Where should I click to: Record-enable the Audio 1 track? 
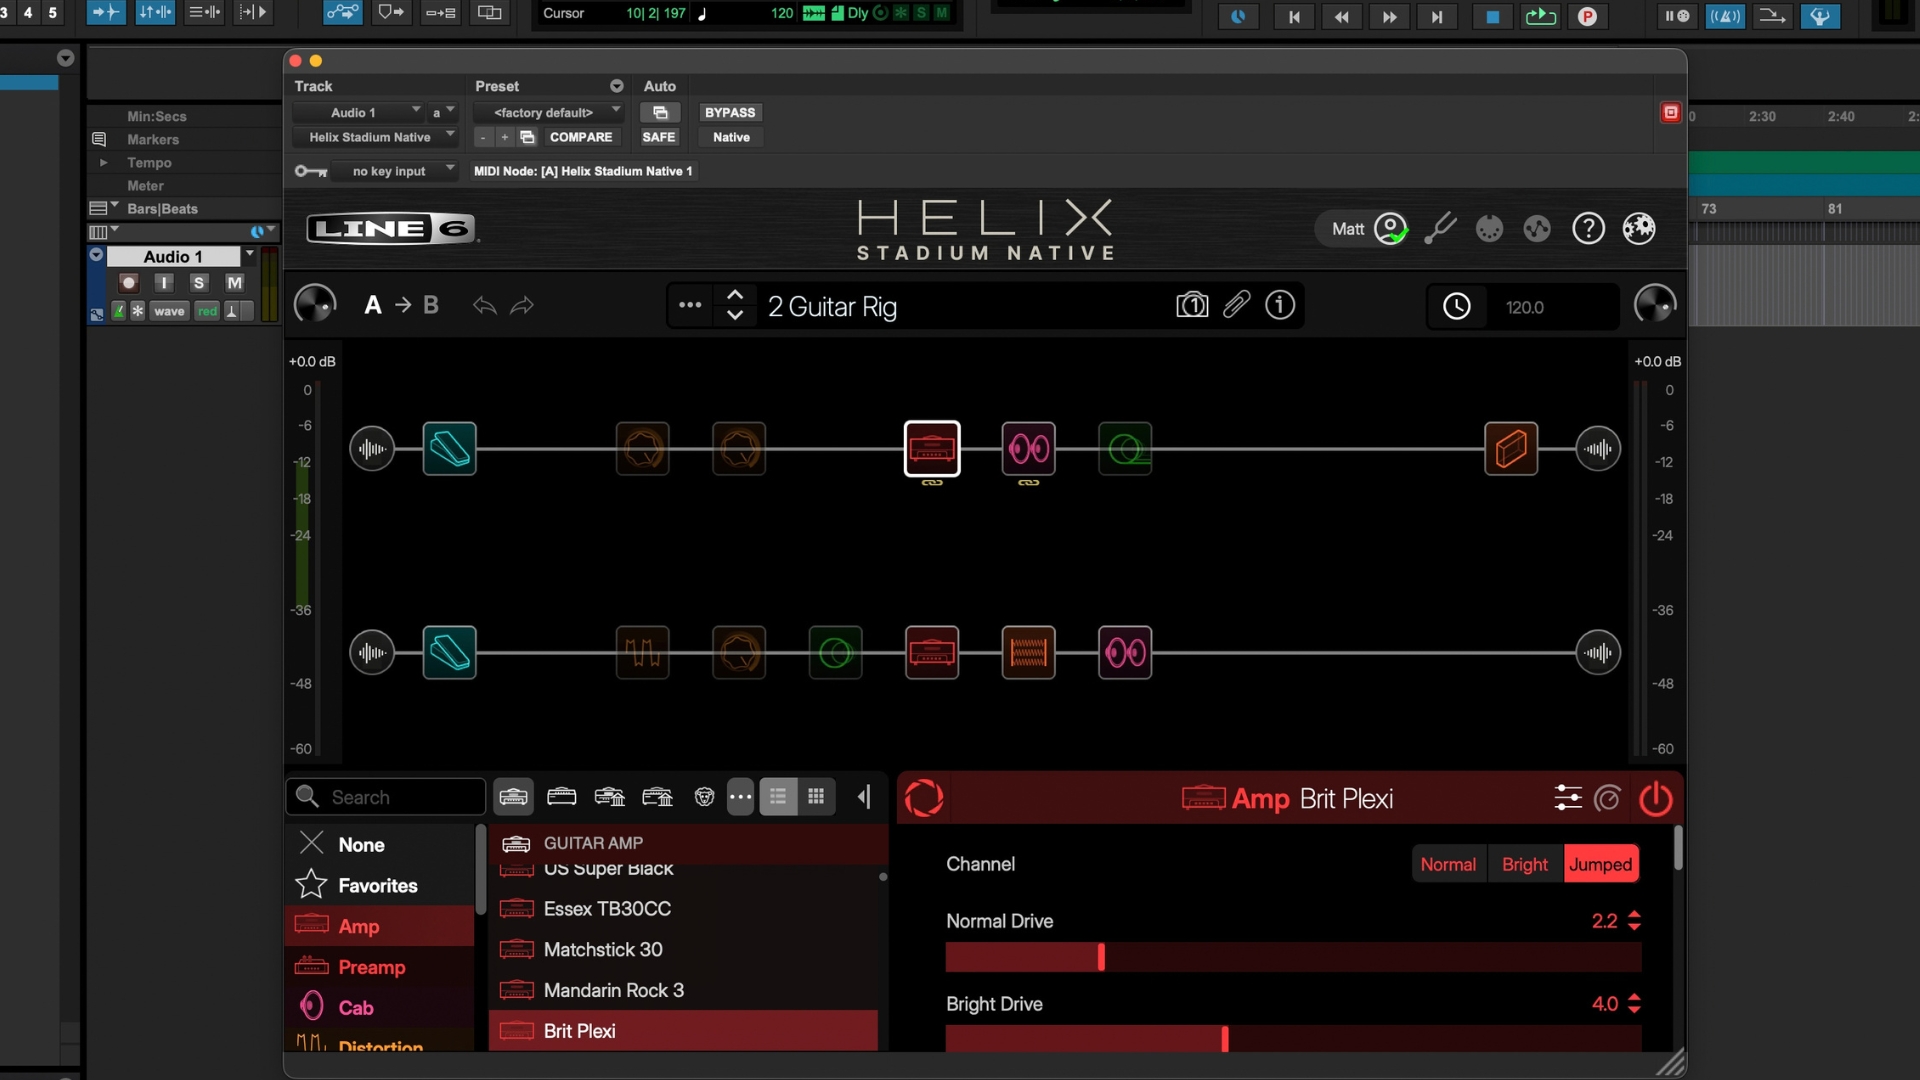(x=128, y=283)
